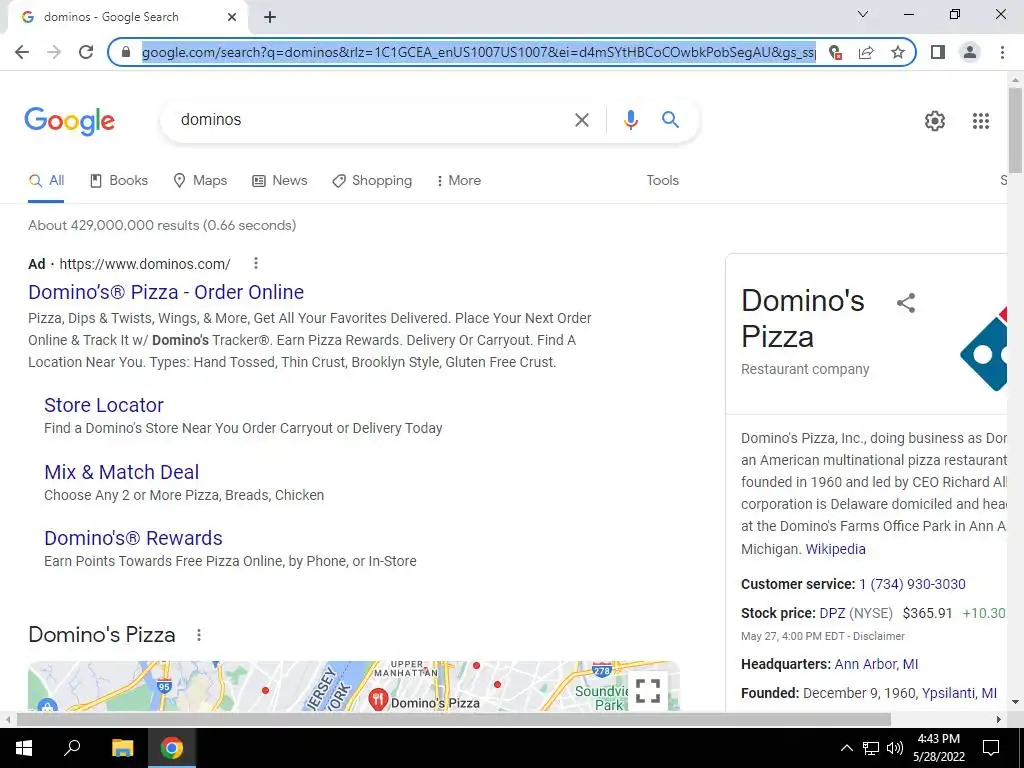This screenshot has height=768, width=1024.
Task: Expand the More search categories
Action: (458, 181)
